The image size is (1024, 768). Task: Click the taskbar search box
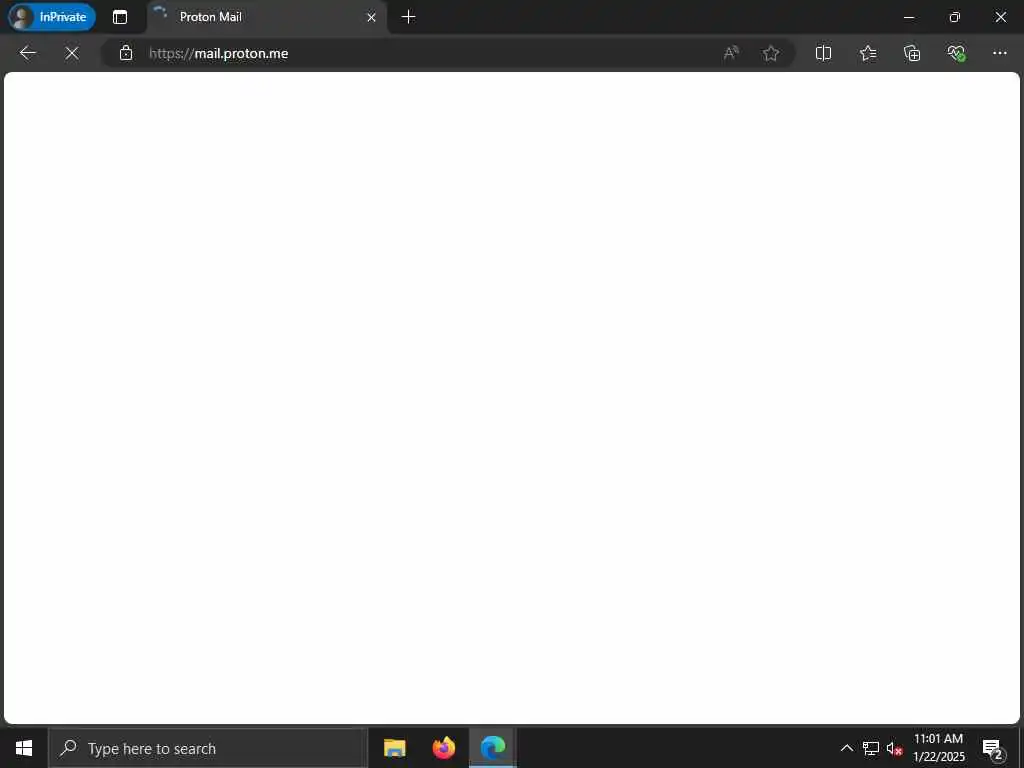coord(208,748)
